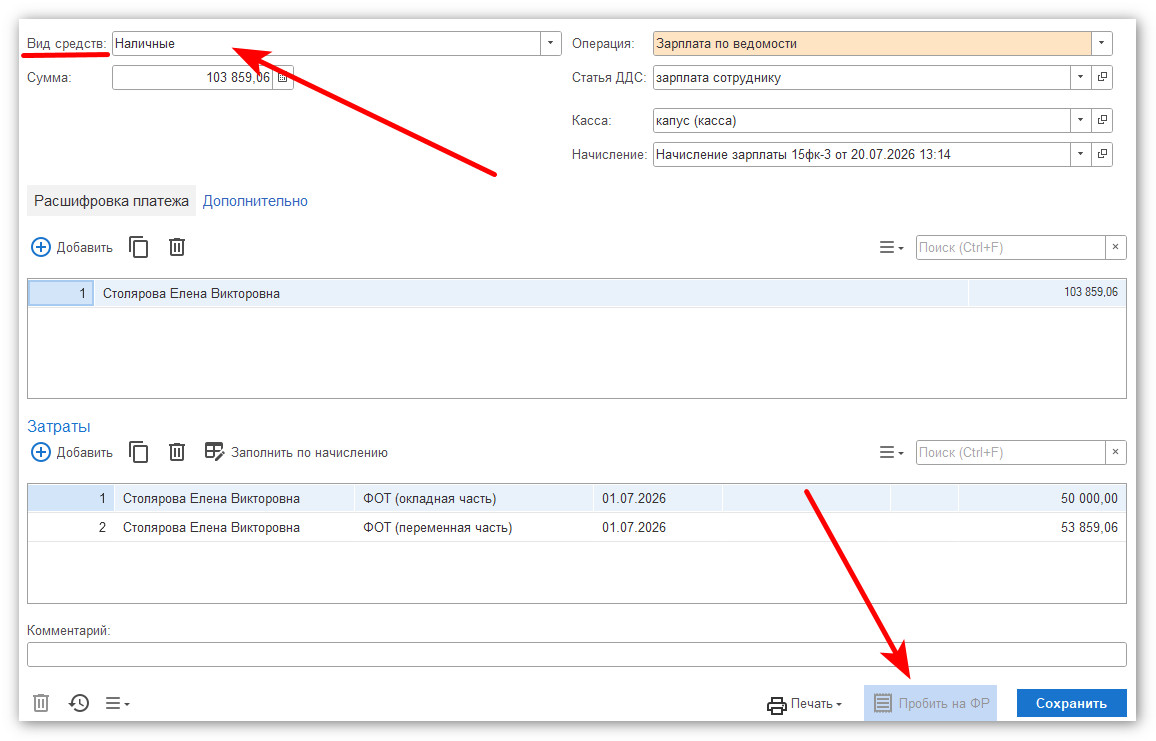Expand the Начисление dropdown arrow
The height and width of the screenshot is (741, 1156).
pos(1081,154)
